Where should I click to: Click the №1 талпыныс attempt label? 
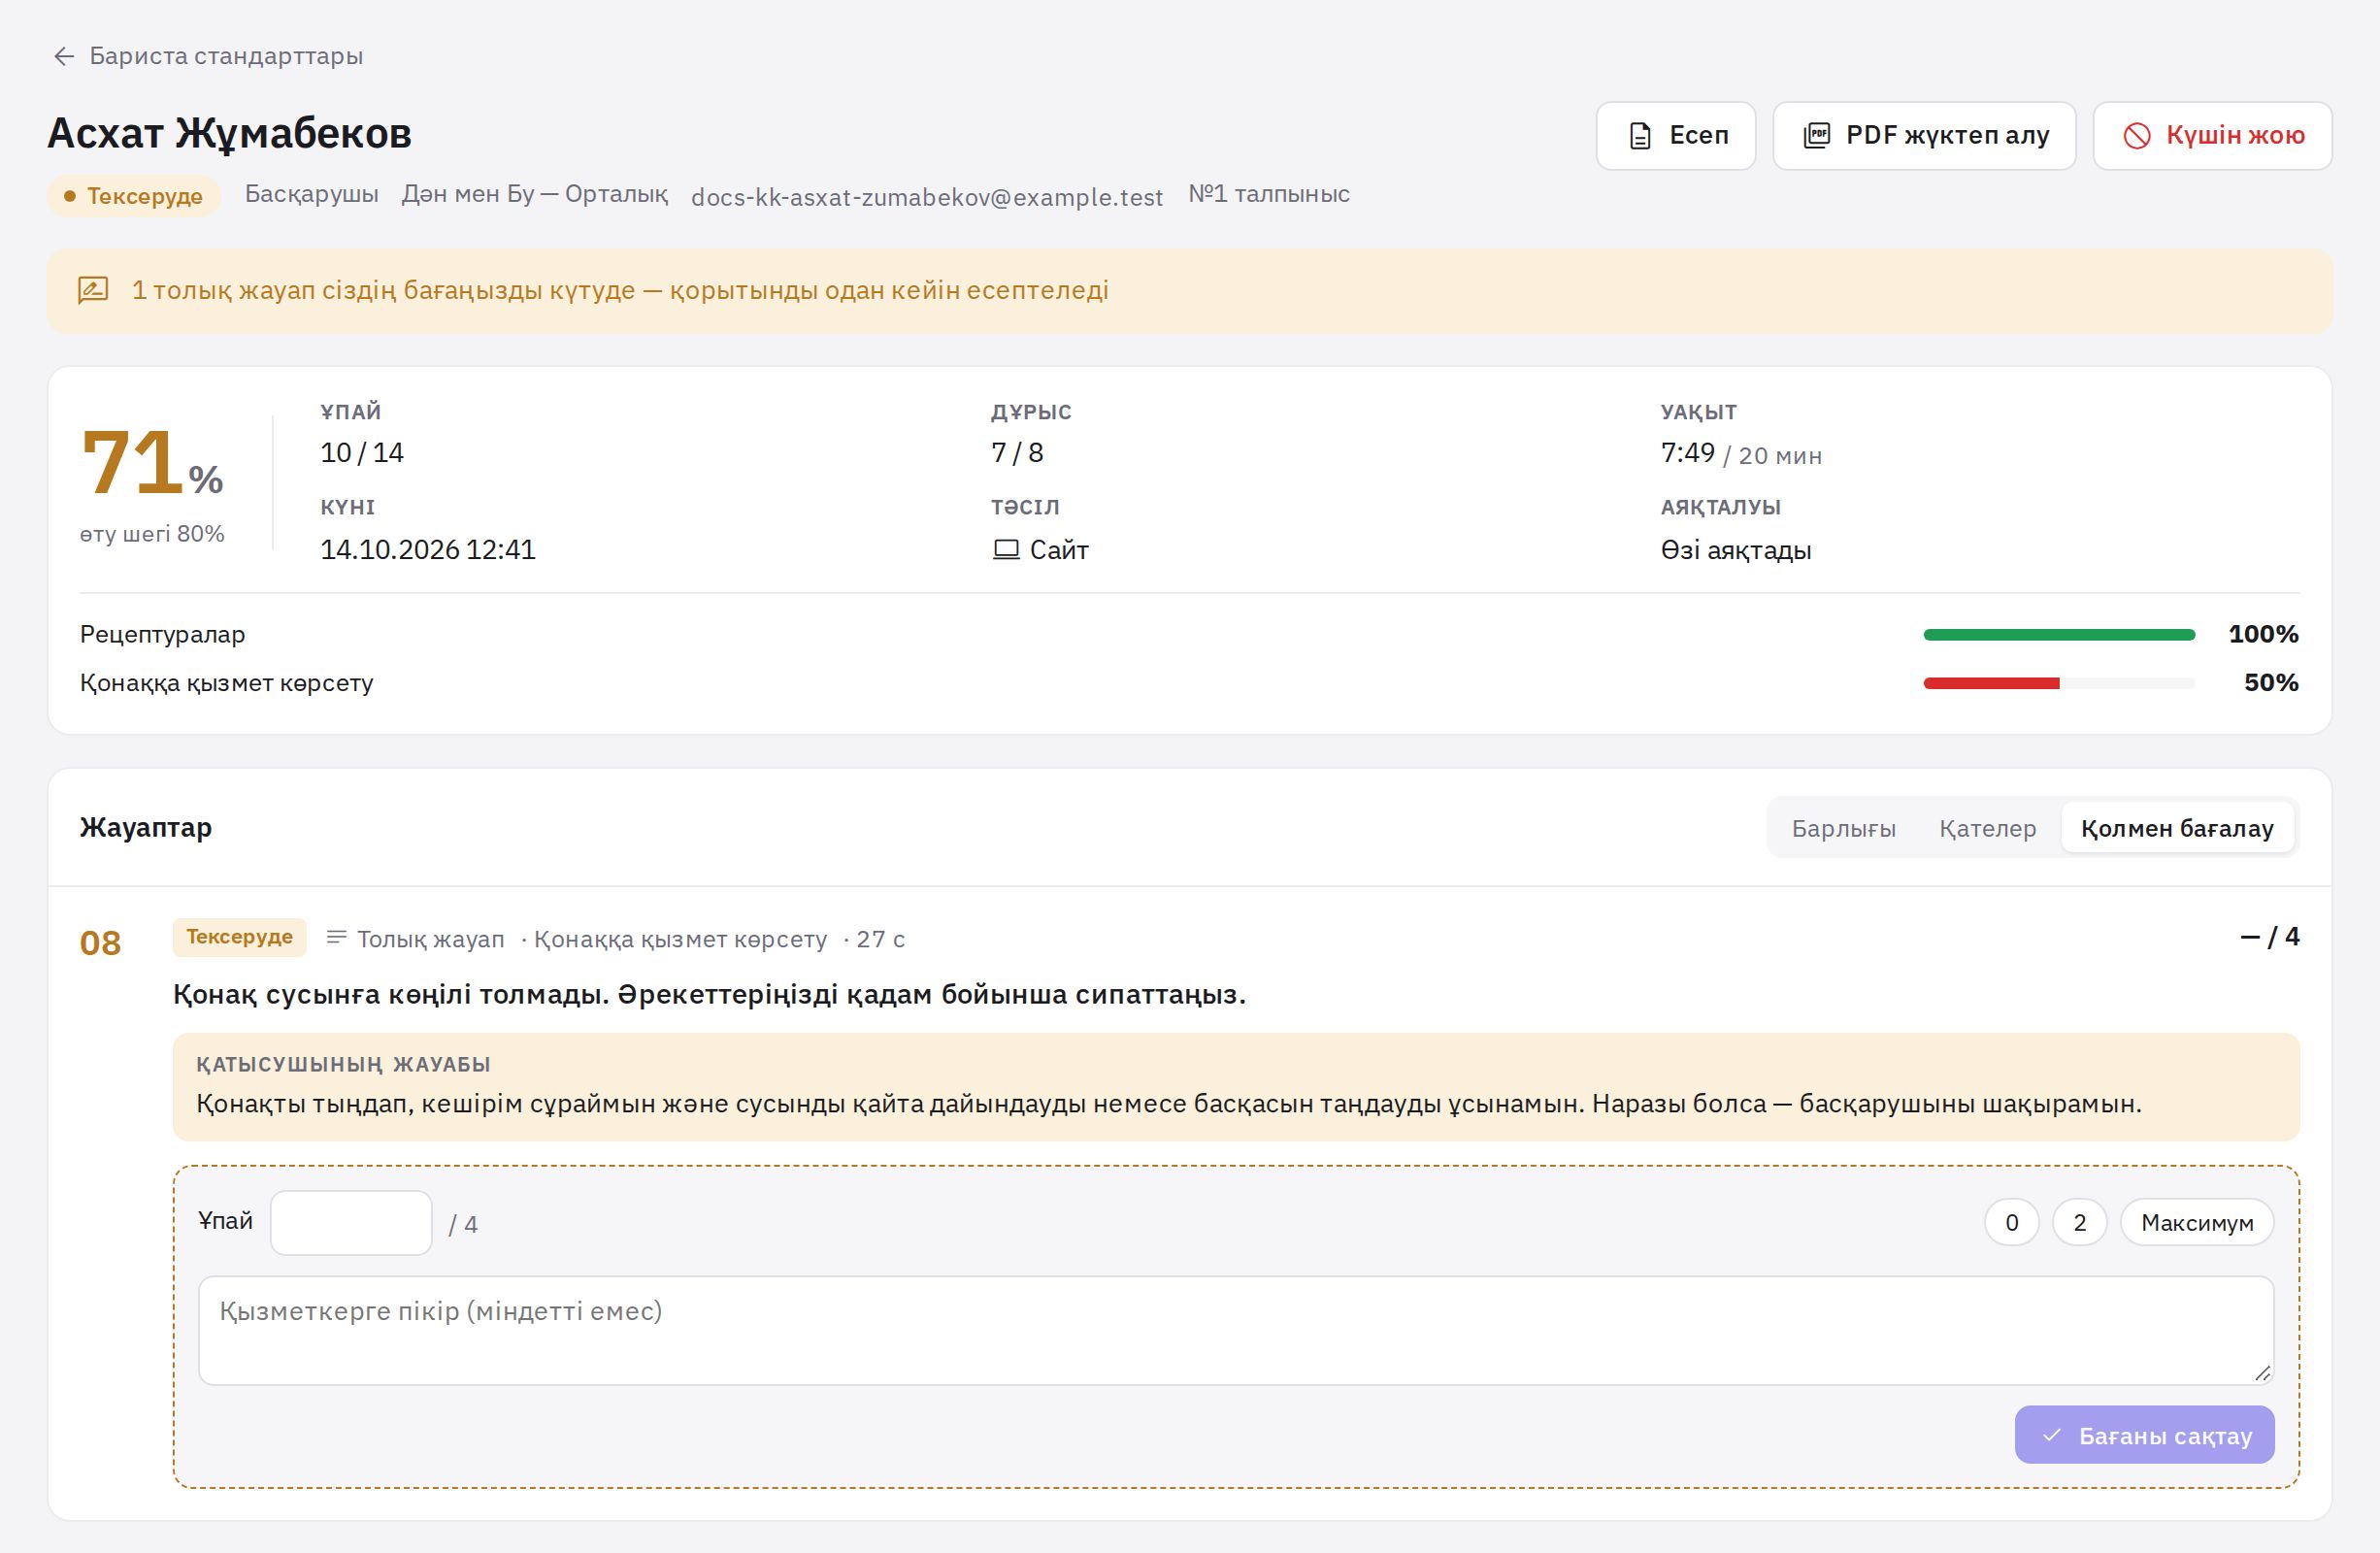coord(1268,194)
